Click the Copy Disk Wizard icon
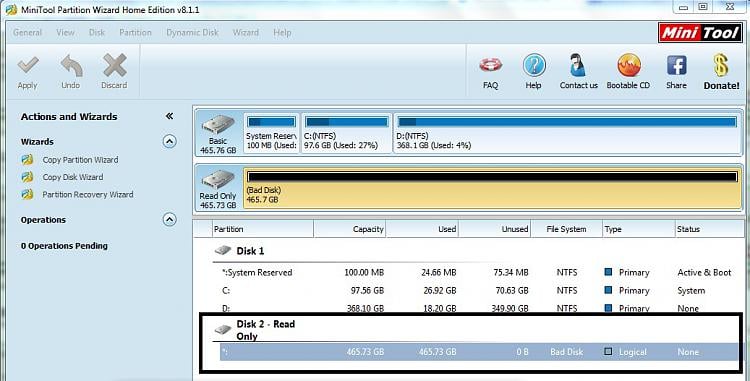This screenshot has height=381, width=750. pos(27,177)
